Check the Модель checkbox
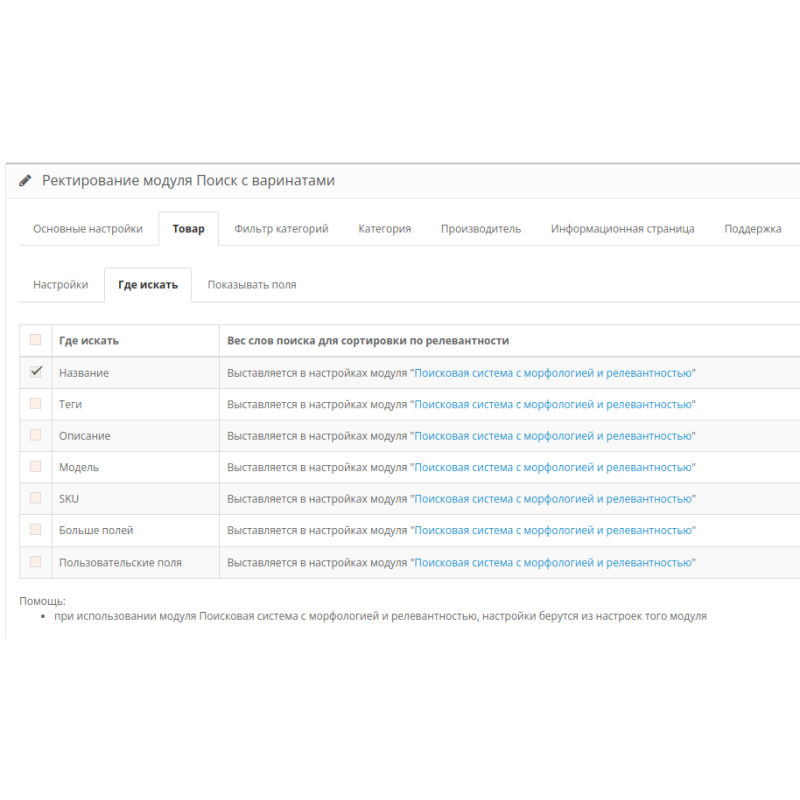Screen dimensions: 800x800 (35, 467)
